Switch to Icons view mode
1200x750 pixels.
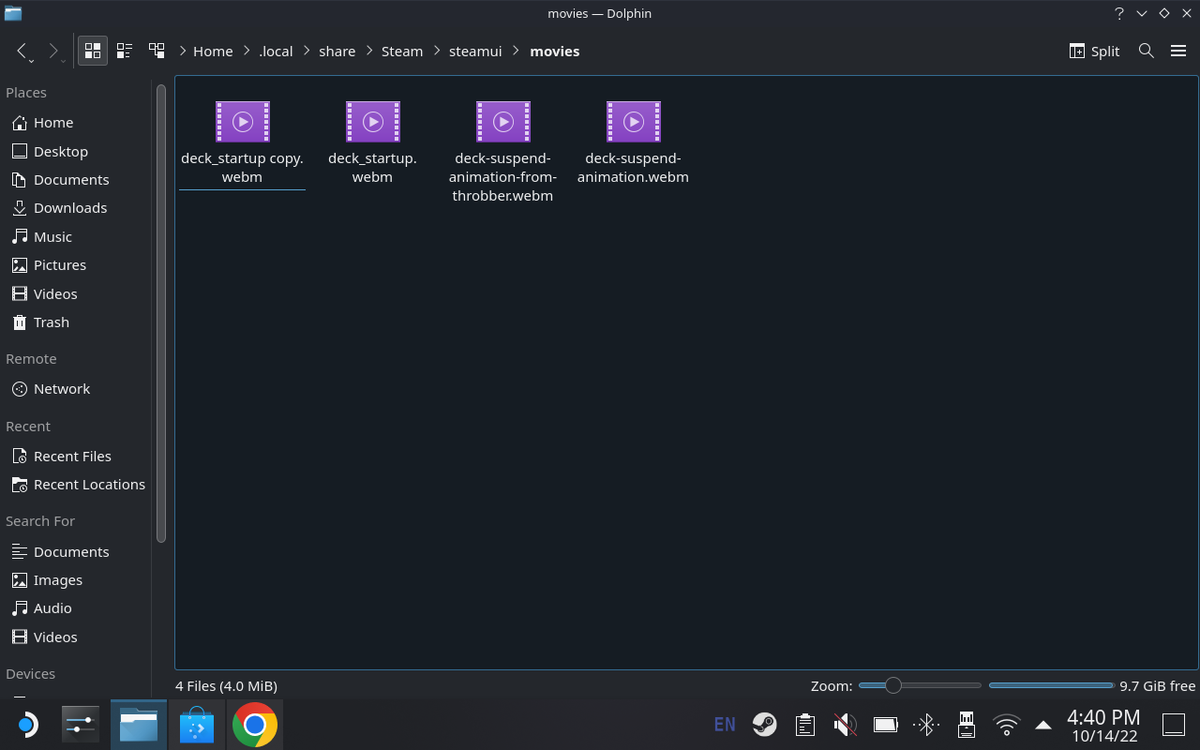click(x=92, y=50)
